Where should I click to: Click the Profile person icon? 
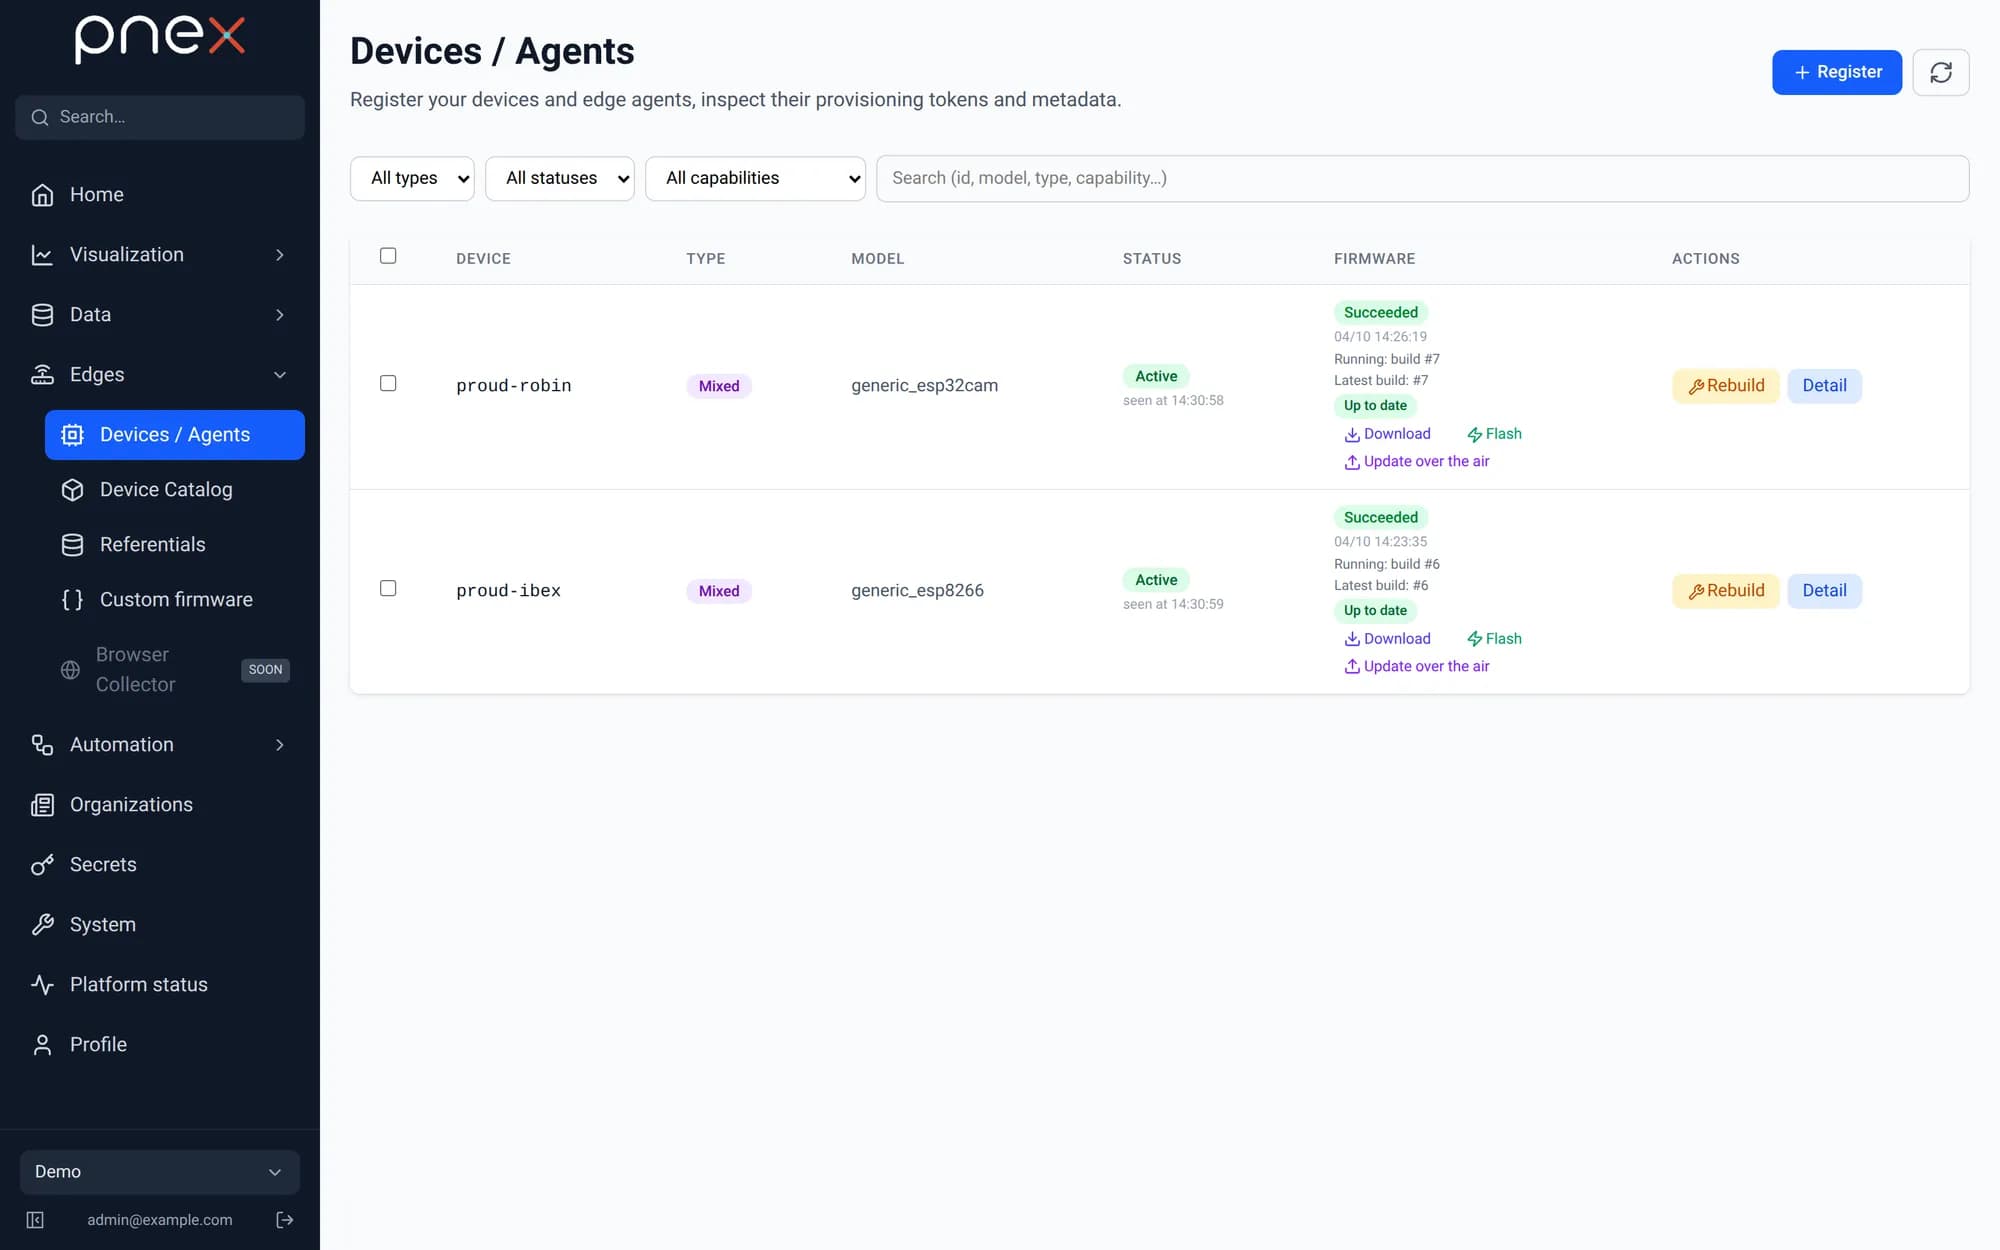click(42, 1045)
